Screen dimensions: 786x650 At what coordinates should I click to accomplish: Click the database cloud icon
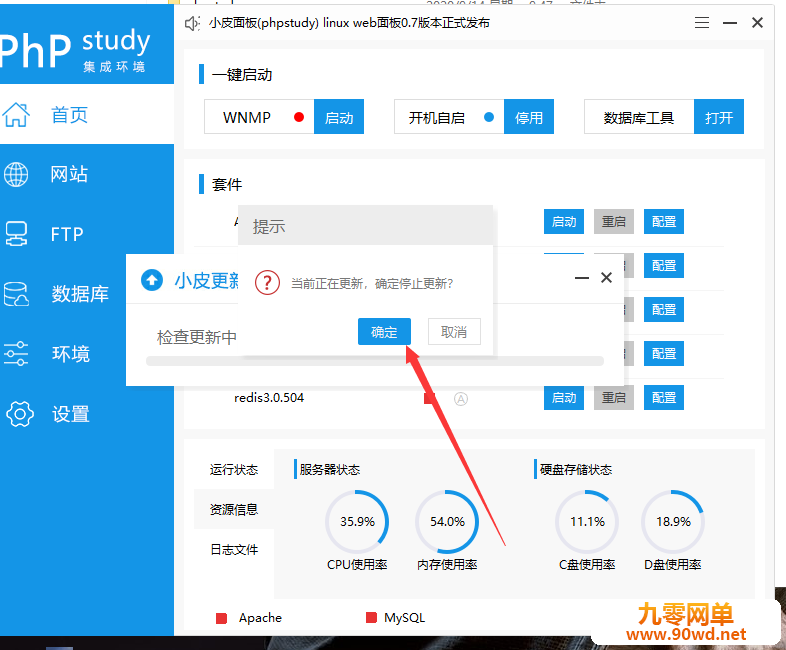tap(16, 294)
